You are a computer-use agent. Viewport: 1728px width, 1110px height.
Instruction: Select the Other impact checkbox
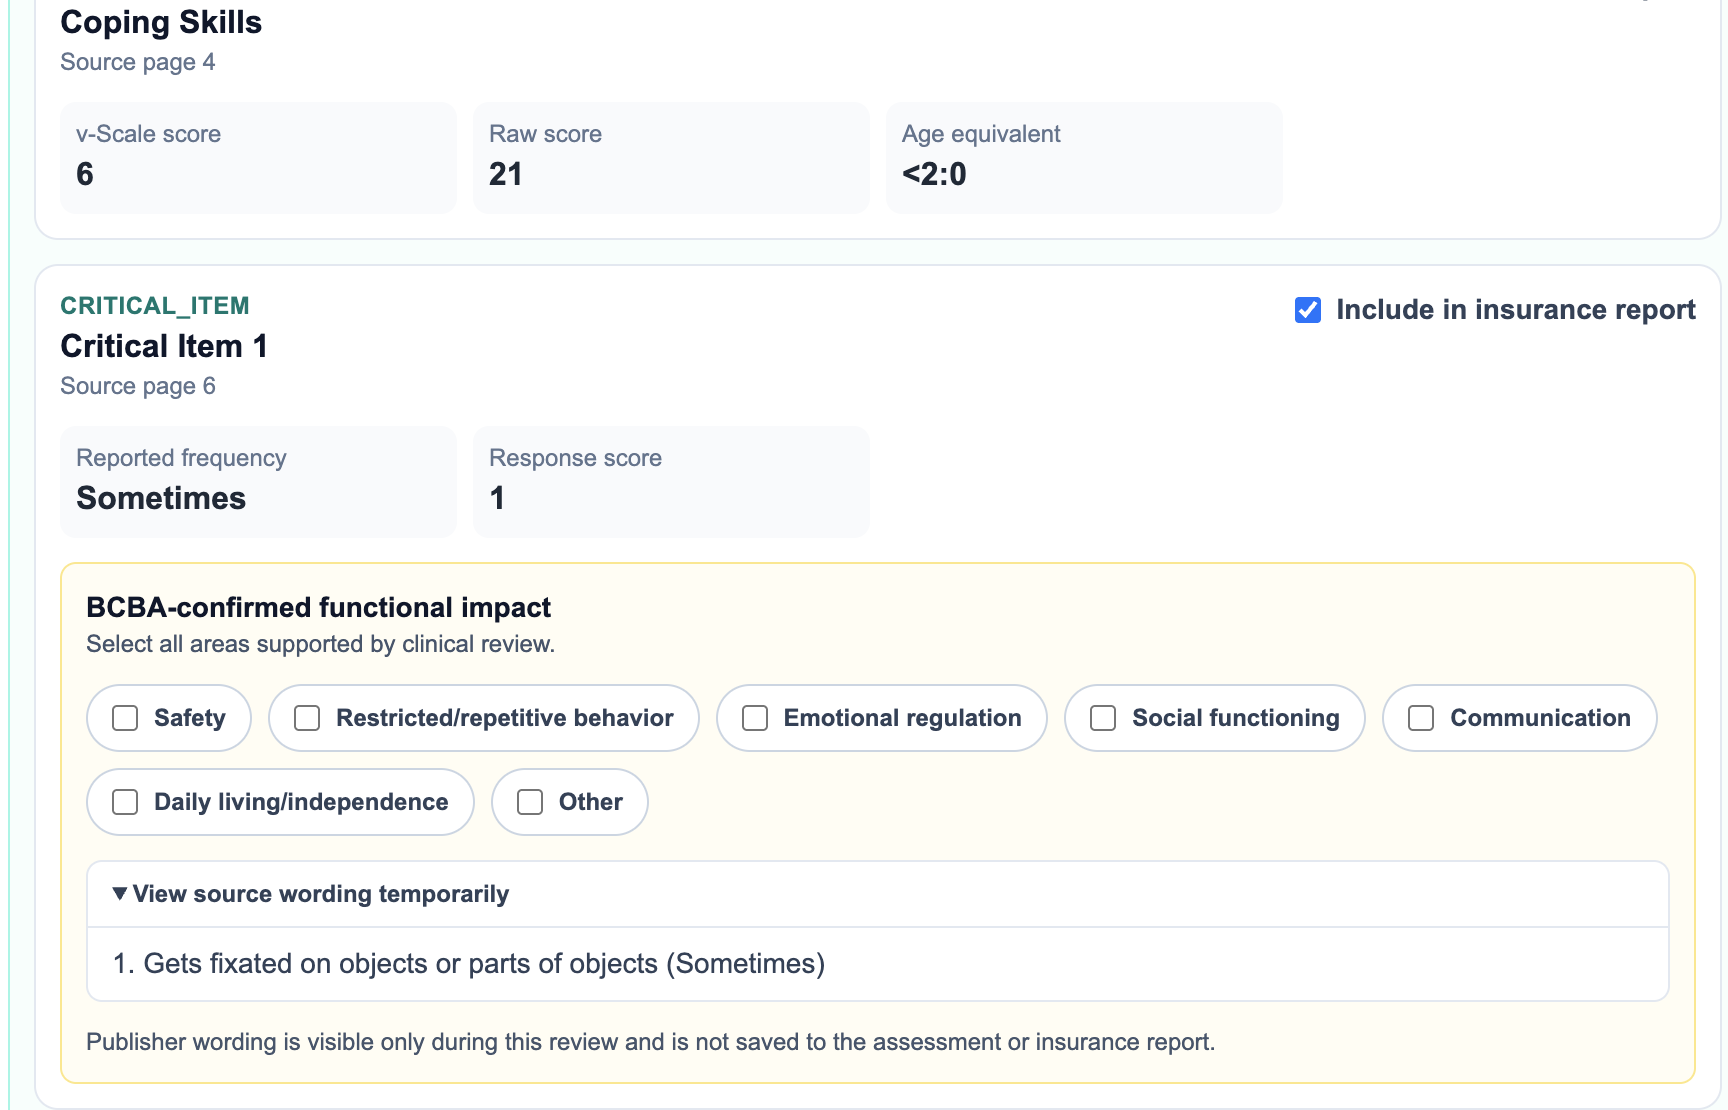point(530,802)
